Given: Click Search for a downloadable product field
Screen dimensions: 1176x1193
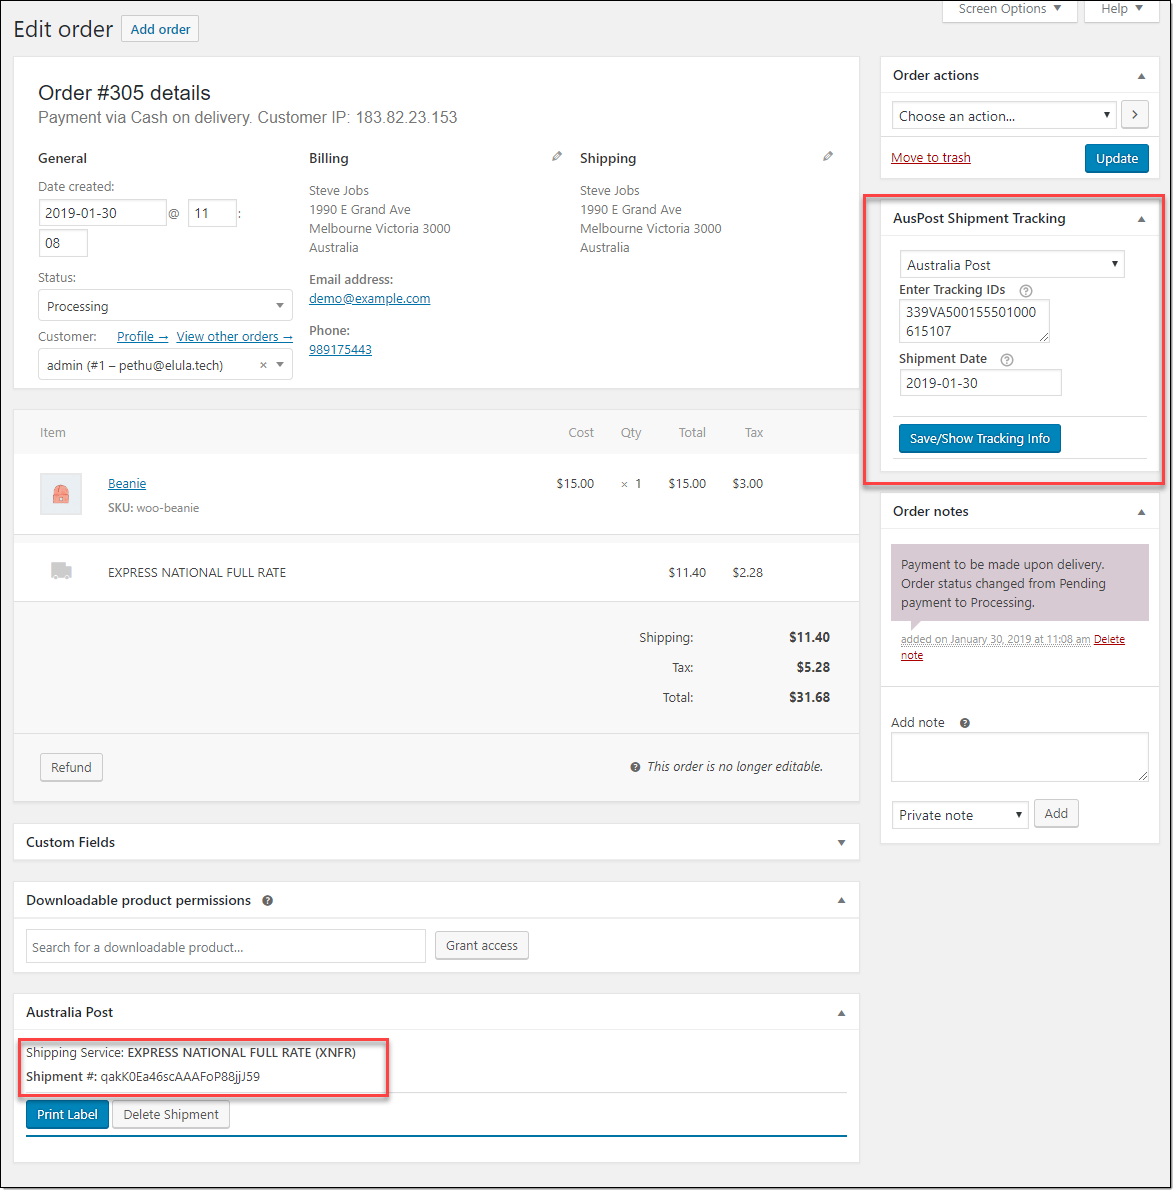Looking at the screenshot, I should [226, 946].
